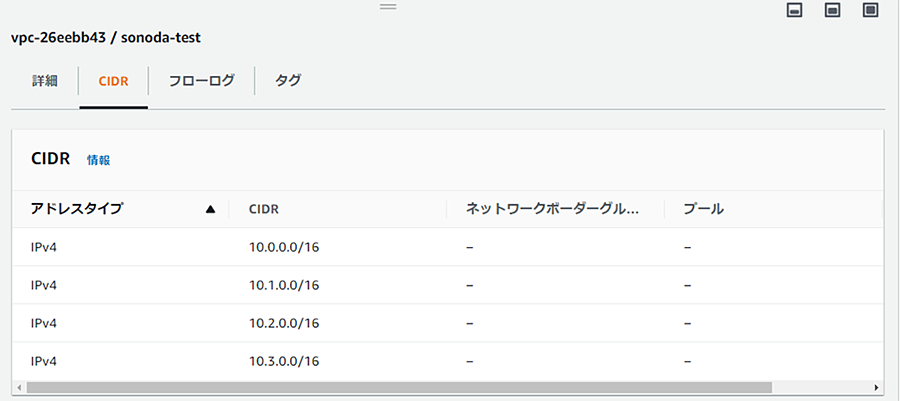Click the vpc-26eebb43 / sonoda-test heading

pos(106,38)
